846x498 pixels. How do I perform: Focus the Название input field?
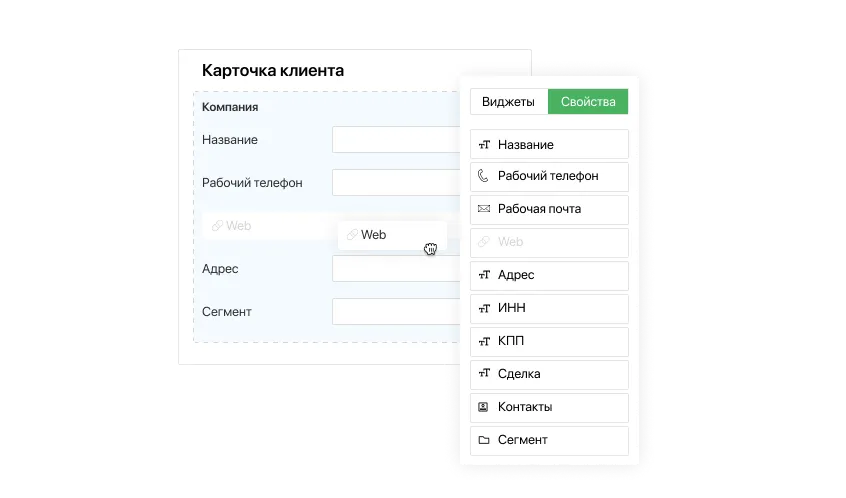[396, 140]
